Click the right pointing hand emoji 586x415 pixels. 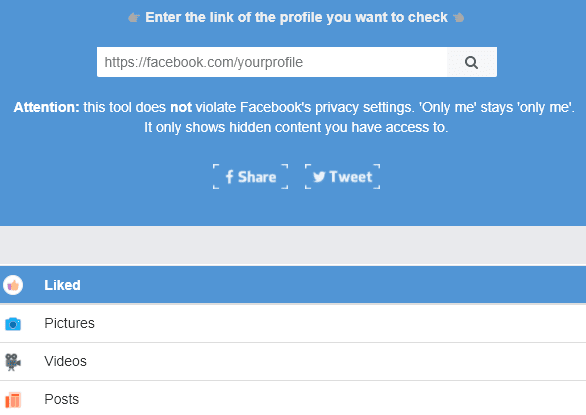(x=459, y=18)
